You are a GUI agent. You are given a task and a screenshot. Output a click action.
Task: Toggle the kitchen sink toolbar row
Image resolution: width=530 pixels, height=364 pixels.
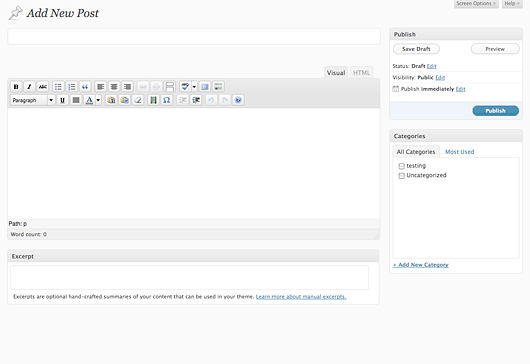tap(218, 87)
